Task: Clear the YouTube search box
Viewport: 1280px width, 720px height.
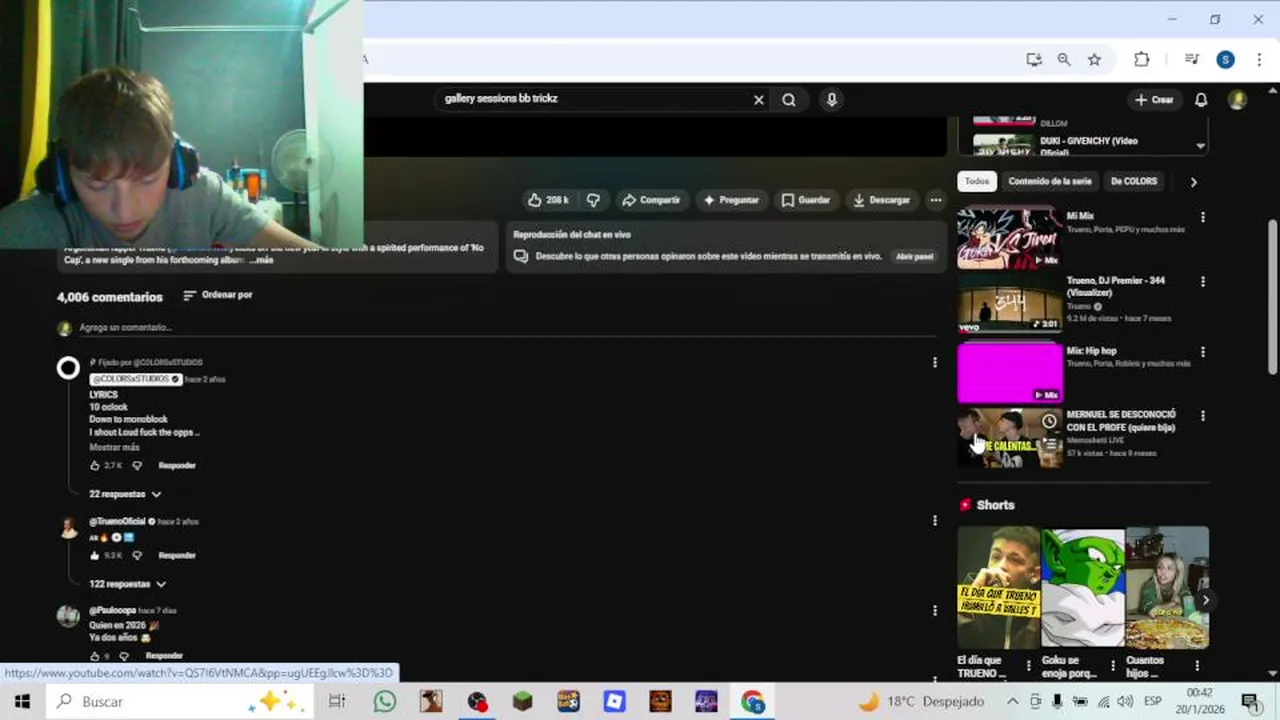Action: point(758,100)
